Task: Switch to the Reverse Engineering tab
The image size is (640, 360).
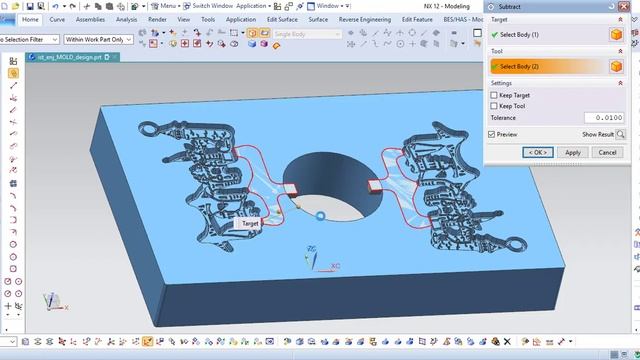Action: [364, 19]
